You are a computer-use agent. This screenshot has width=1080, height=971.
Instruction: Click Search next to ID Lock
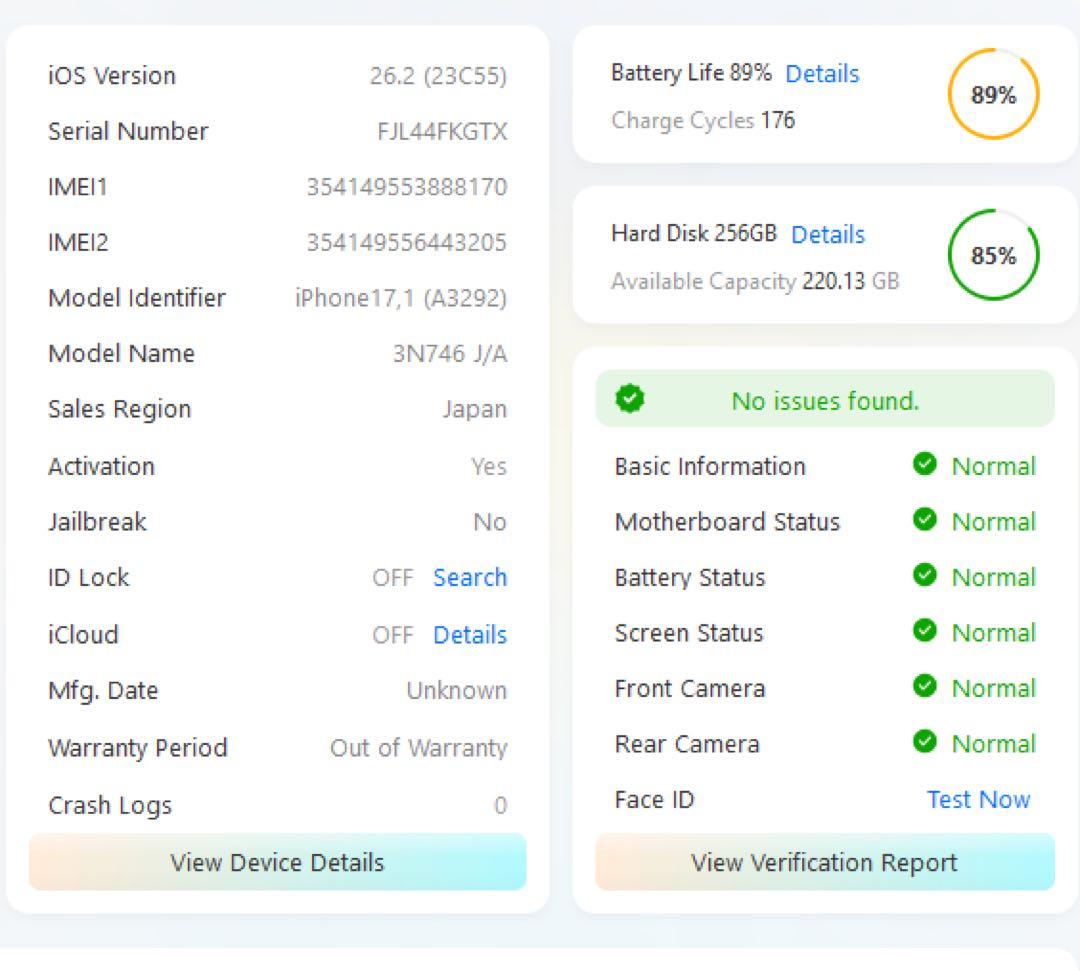[x=470, y=577]
